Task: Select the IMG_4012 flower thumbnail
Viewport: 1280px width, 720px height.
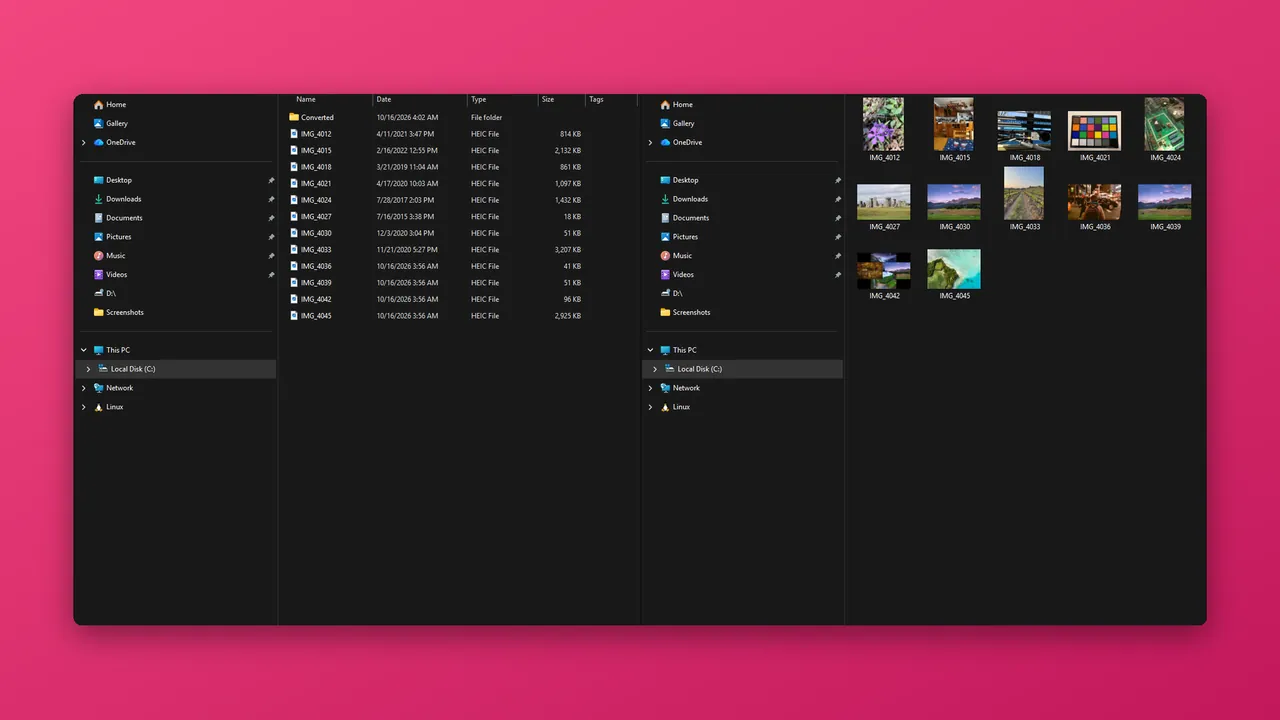Action: tap(884, 124)
